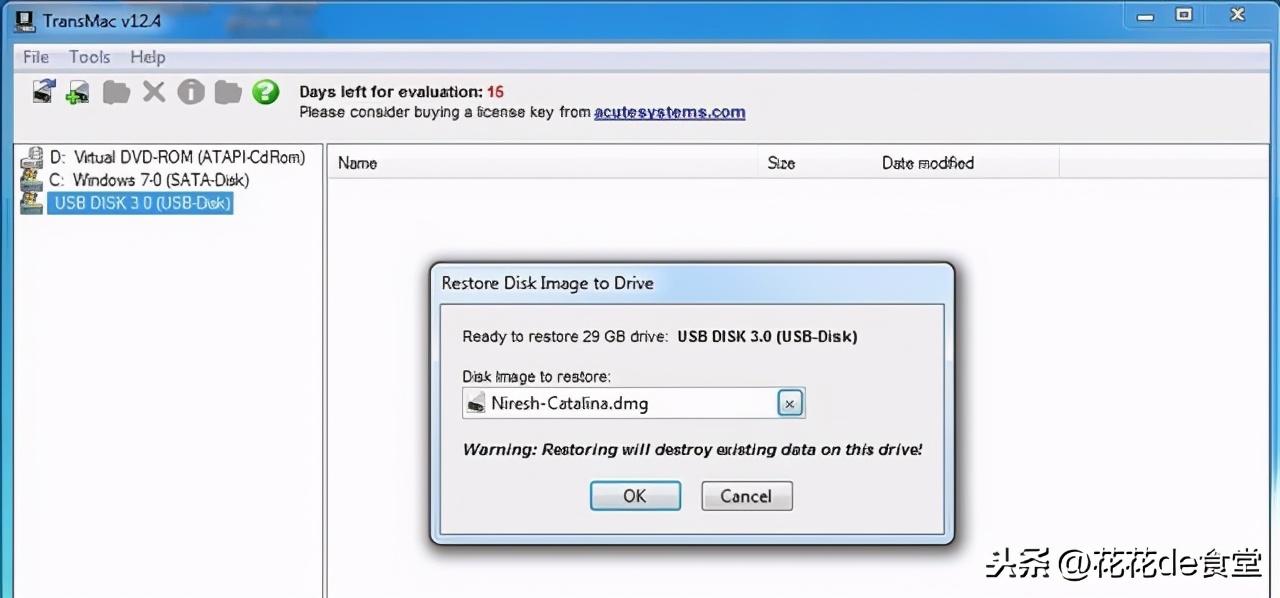1280x598 pixels.
Task: Open the Help menu
Action: pos(148,57)
